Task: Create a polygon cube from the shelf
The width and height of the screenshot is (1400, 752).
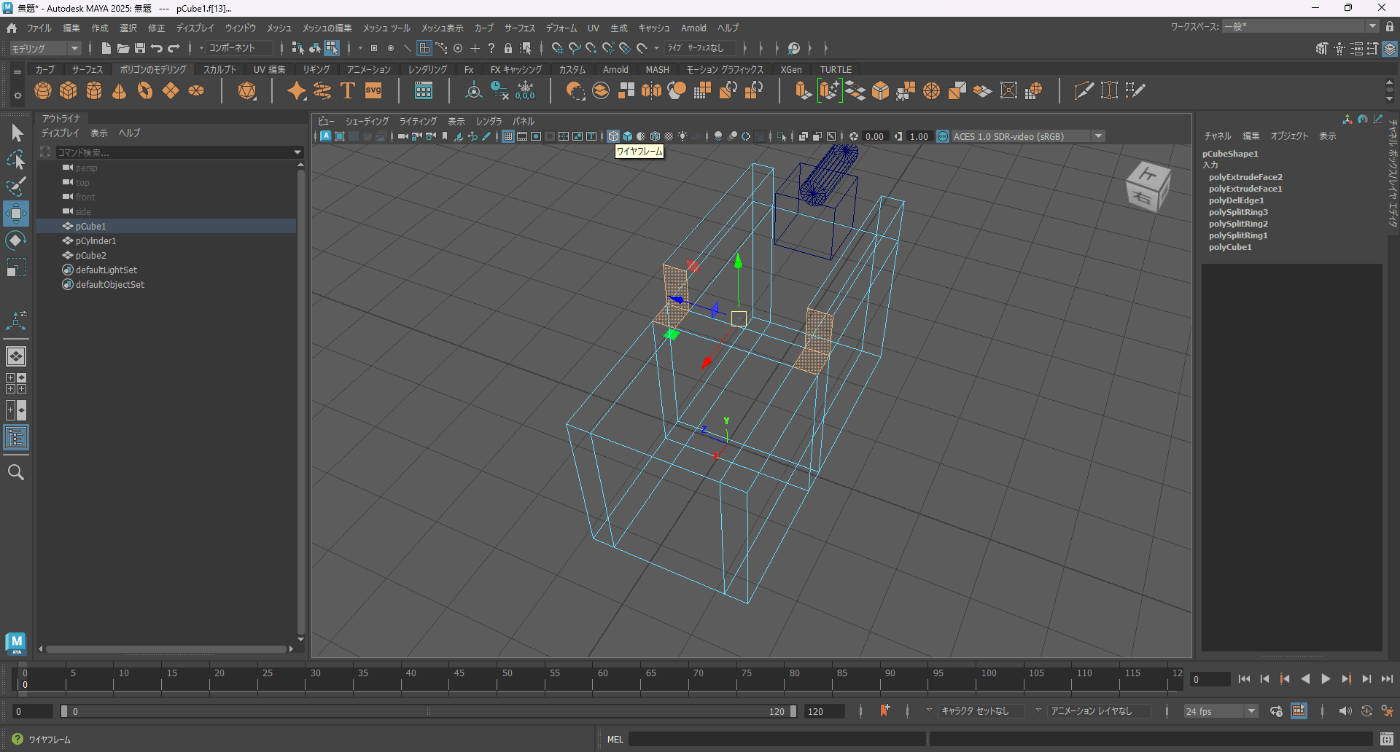Action: tap(68, 91)
